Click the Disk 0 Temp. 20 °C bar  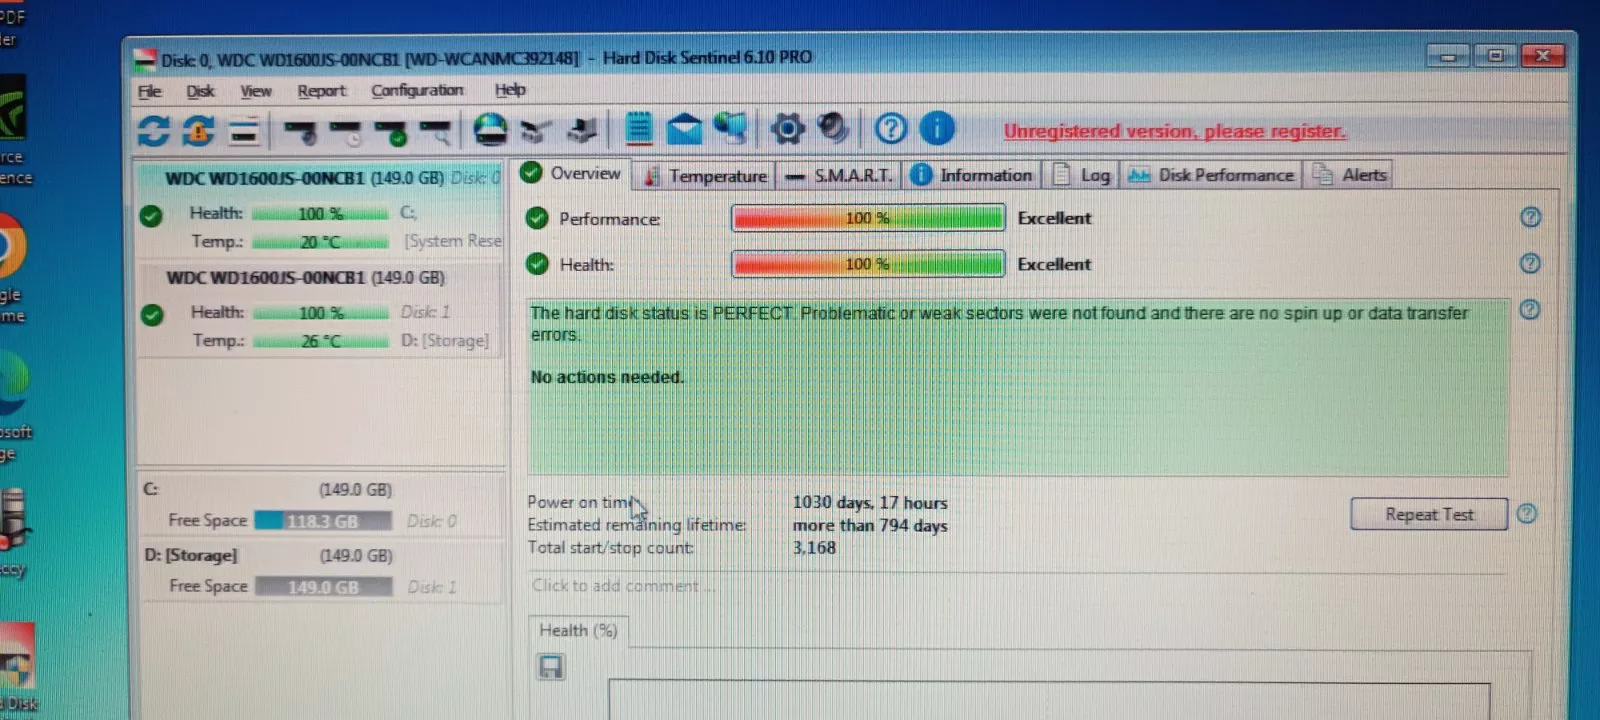(x=320, y=242)
